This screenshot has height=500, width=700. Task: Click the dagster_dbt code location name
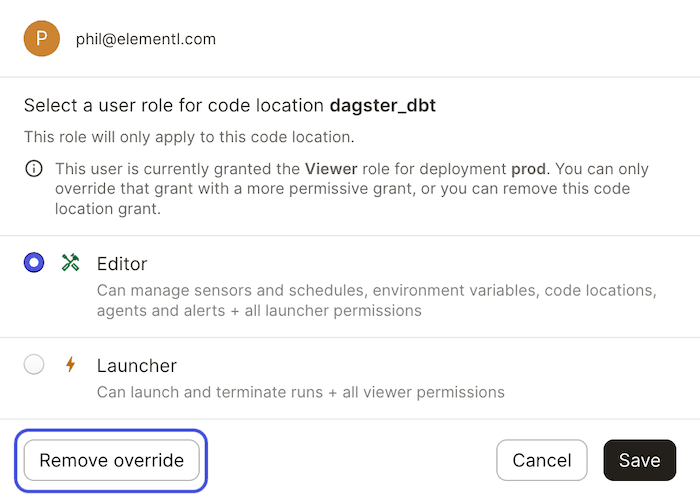coord(383,106)
